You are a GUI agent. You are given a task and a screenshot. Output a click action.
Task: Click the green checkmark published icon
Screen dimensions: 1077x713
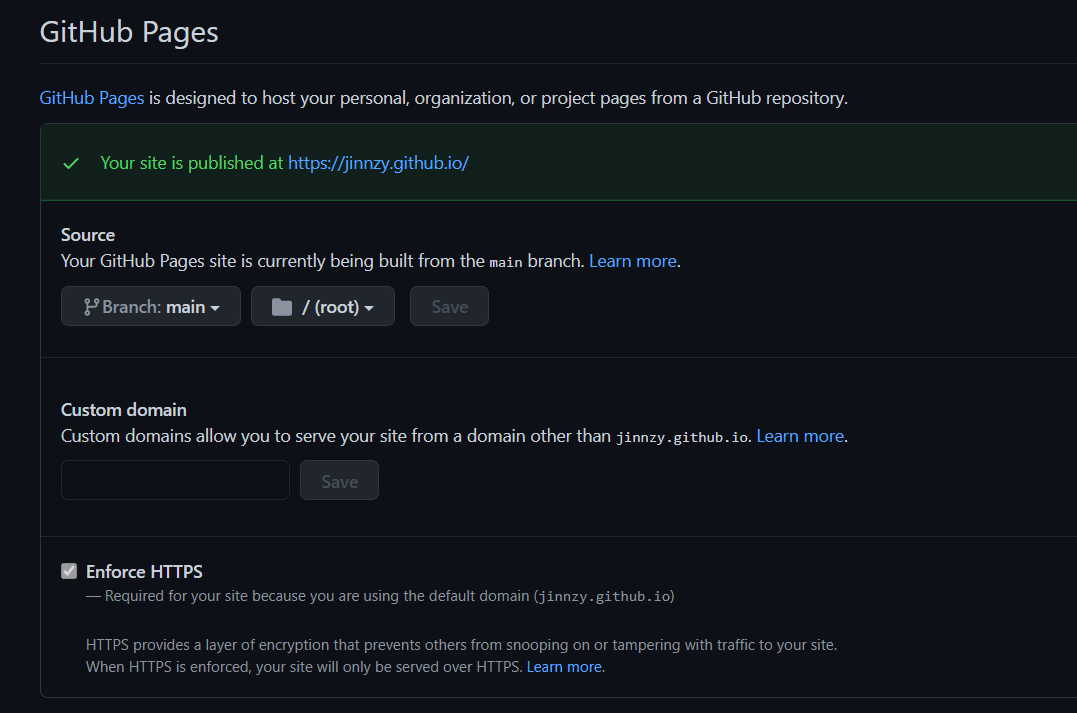coord(70,163)
